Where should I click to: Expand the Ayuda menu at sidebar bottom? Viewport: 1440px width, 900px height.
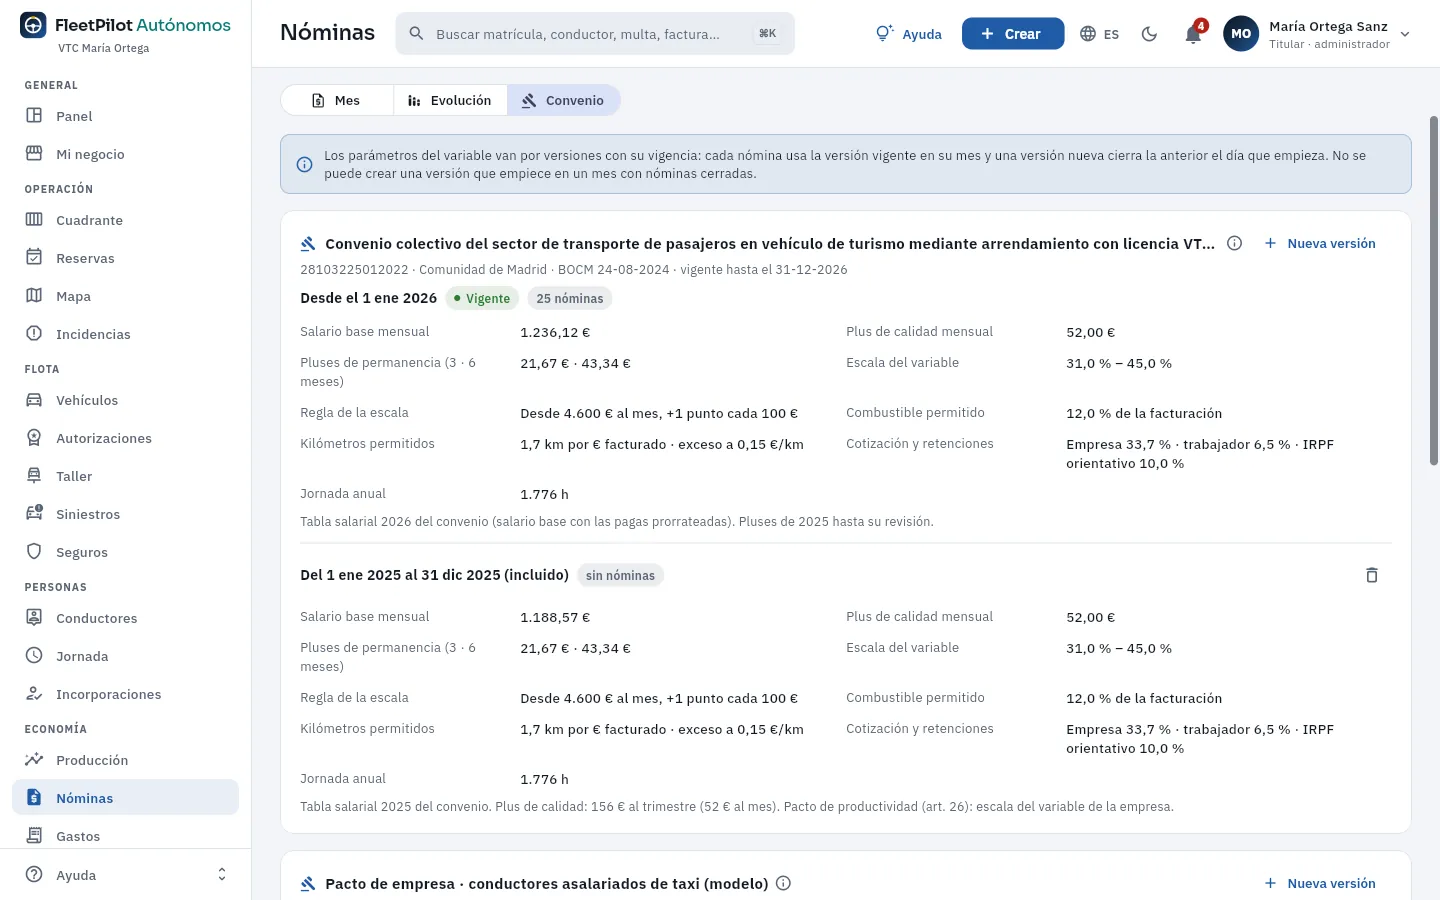pos(125,875)
